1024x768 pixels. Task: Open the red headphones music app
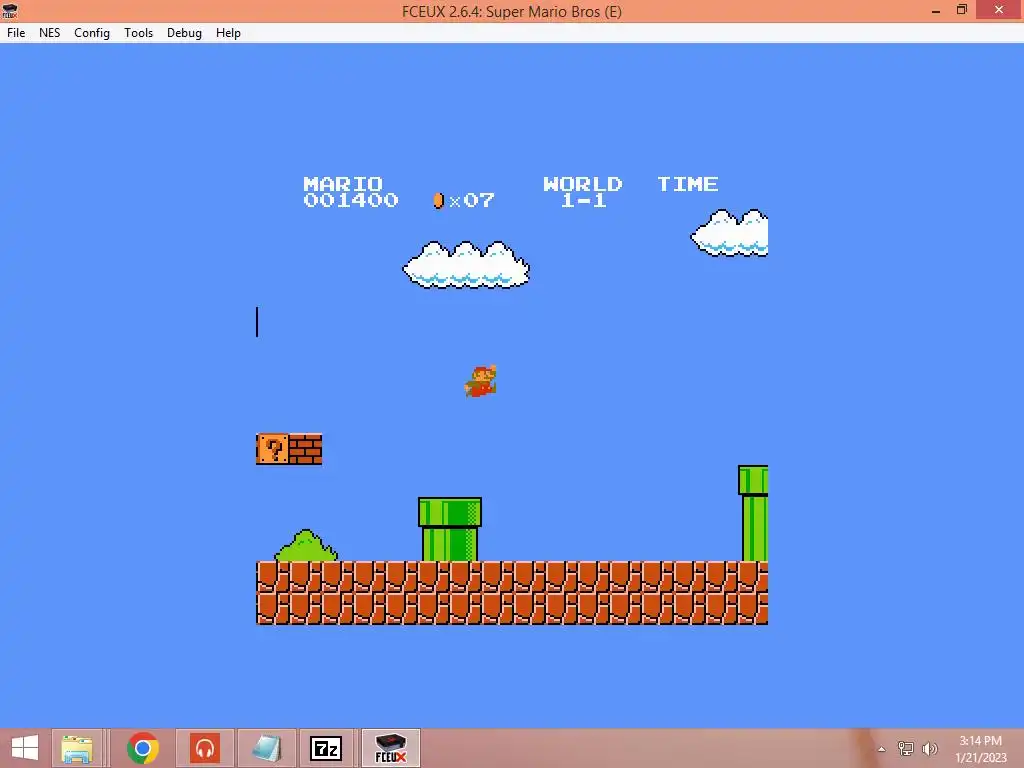205,748
